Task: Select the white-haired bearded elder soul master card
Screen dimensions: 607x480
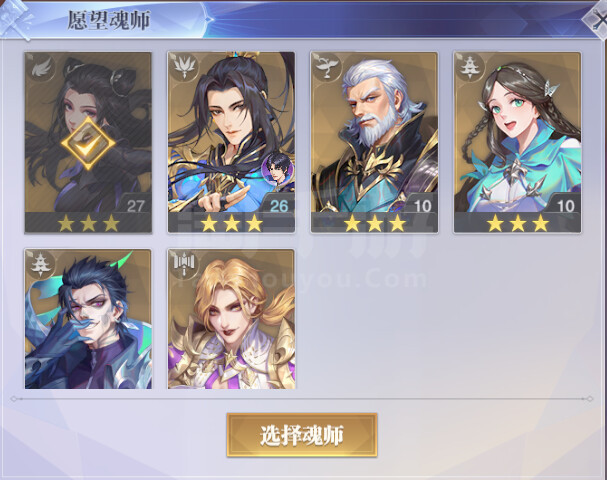Action: coord(374,142)
